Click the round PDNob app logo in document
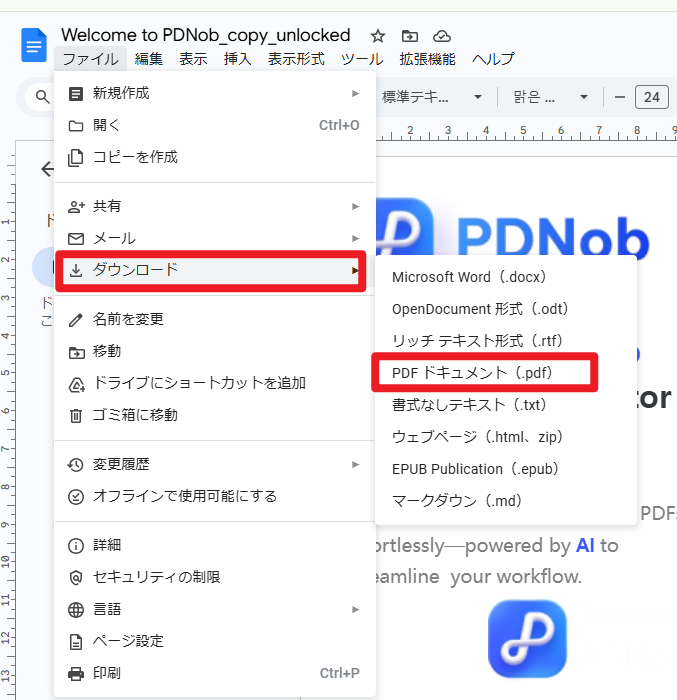The height and width of the screenshot is (700, 677). [527, 639]
